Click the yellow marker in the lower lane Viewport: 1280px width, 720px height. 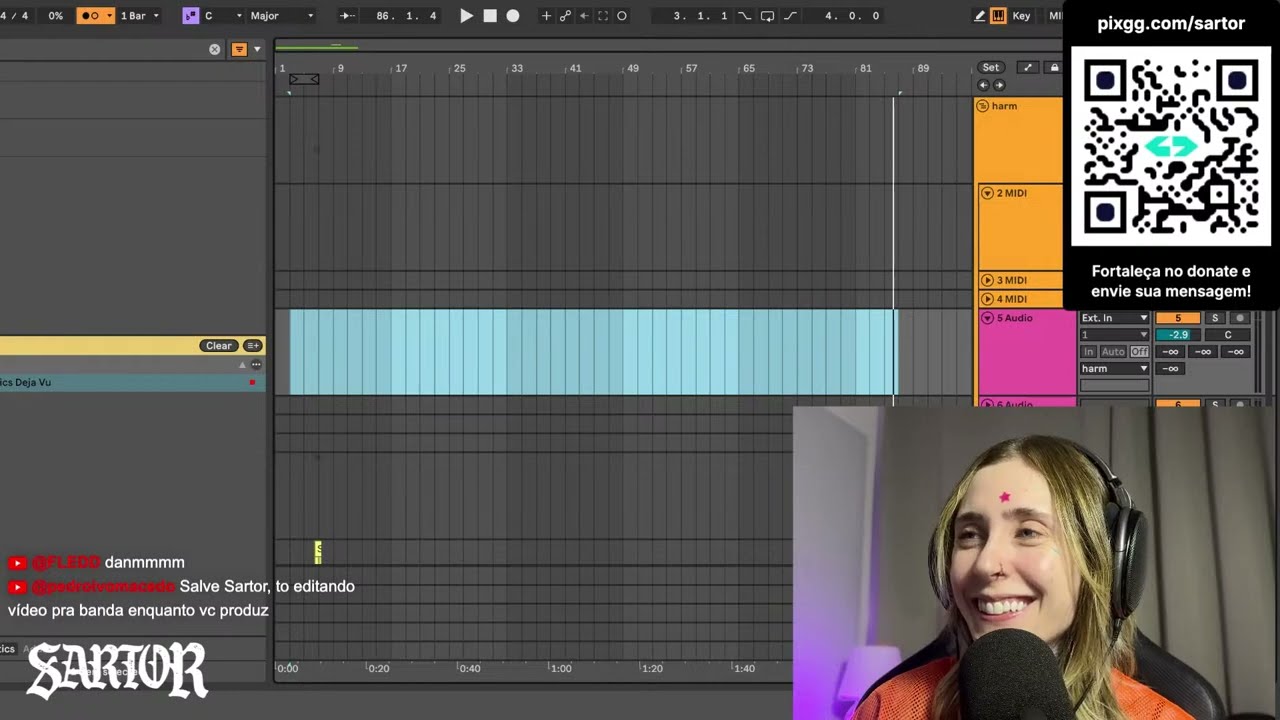tap(318, 551)
